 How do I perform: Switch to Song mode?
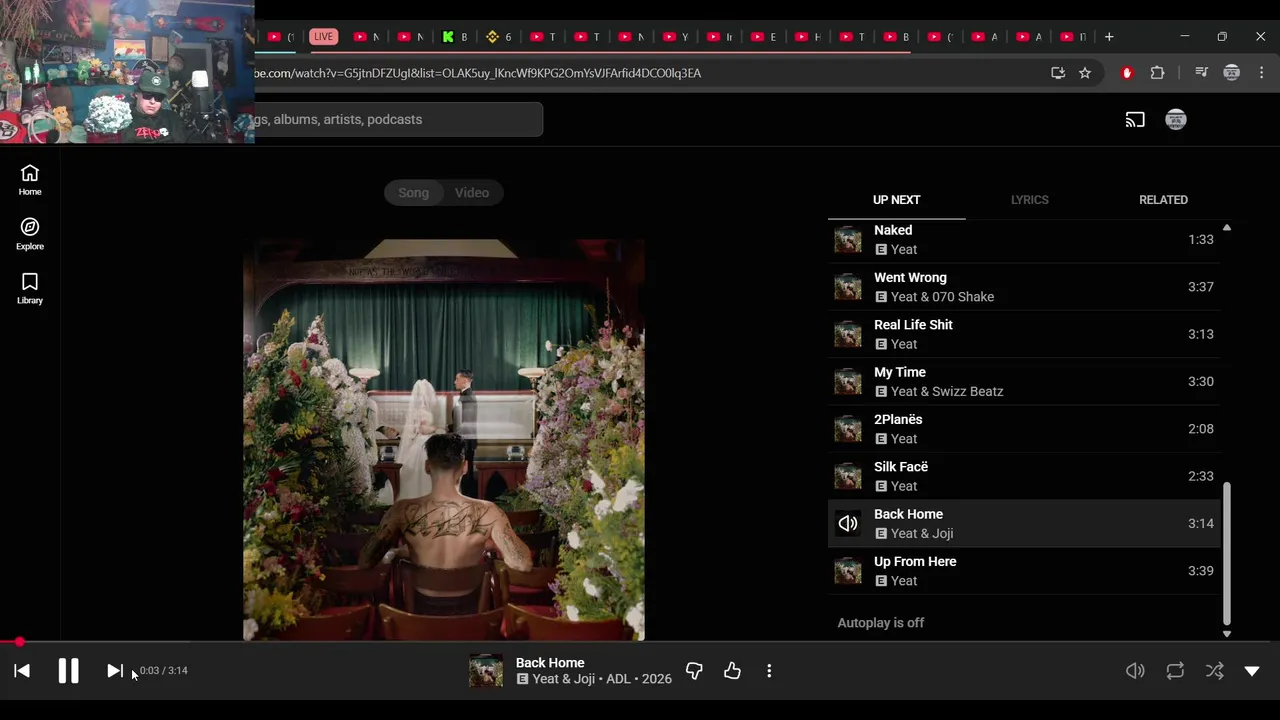(413, 193)
